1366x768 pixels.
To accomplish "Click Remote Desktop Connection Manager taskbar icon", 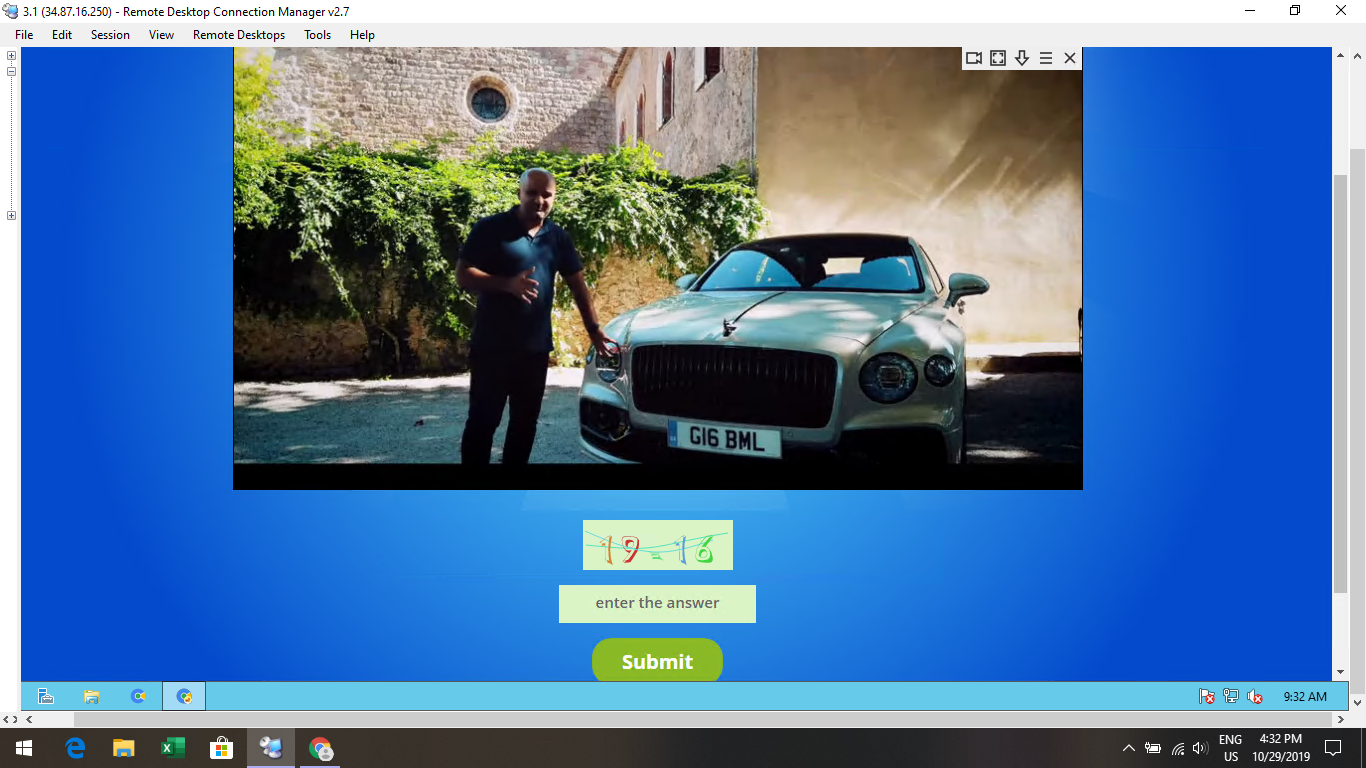I will (x=271, y=748).
